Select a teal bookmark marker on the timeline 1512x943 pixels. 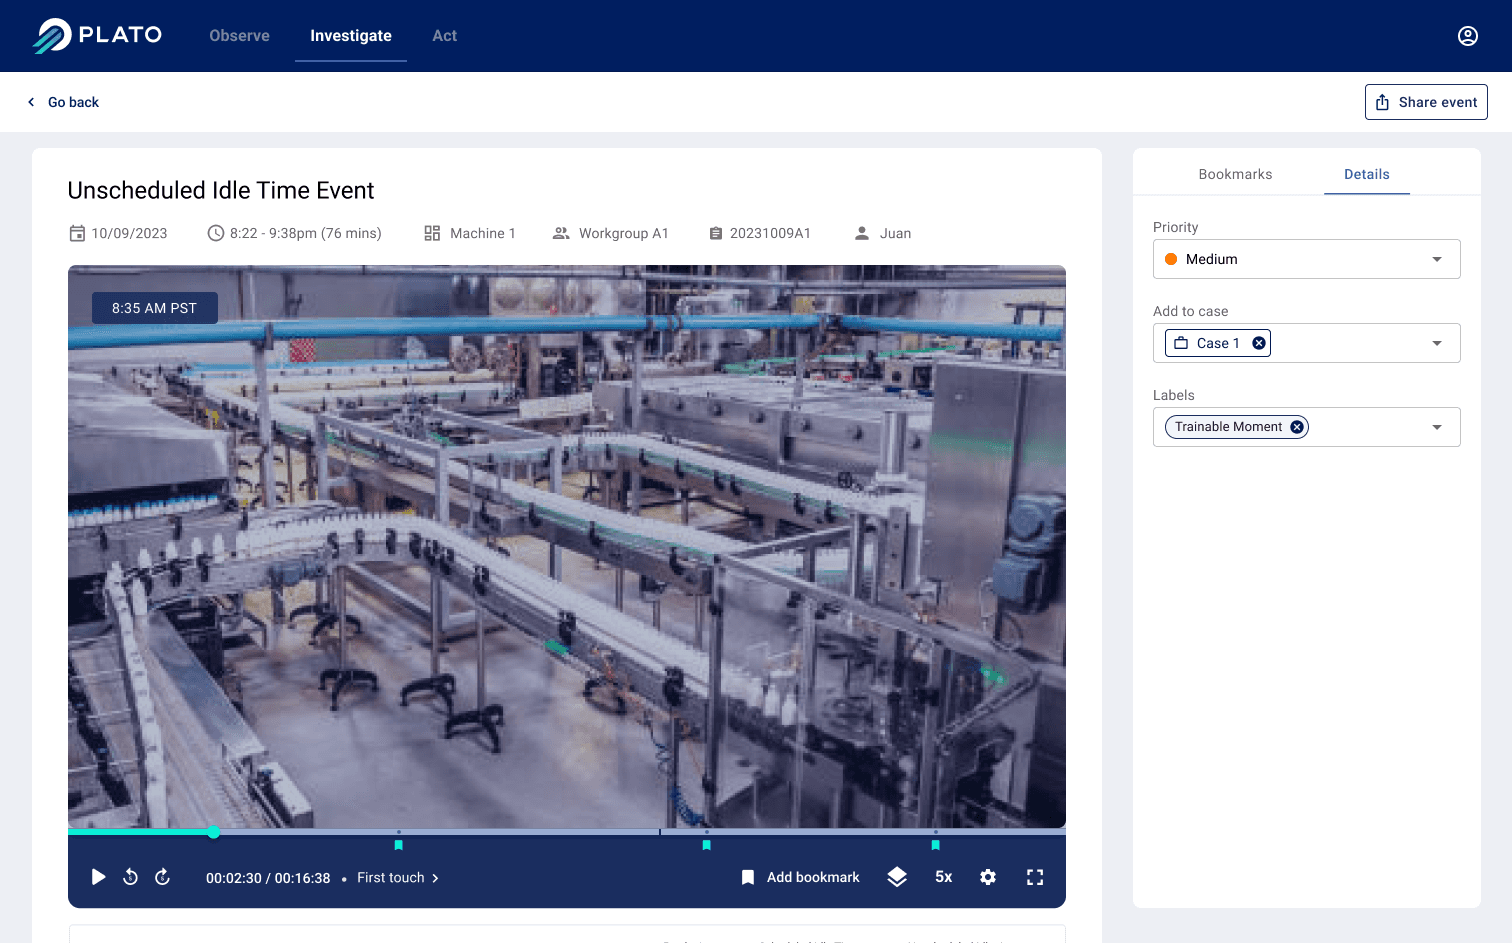[706, 845]
